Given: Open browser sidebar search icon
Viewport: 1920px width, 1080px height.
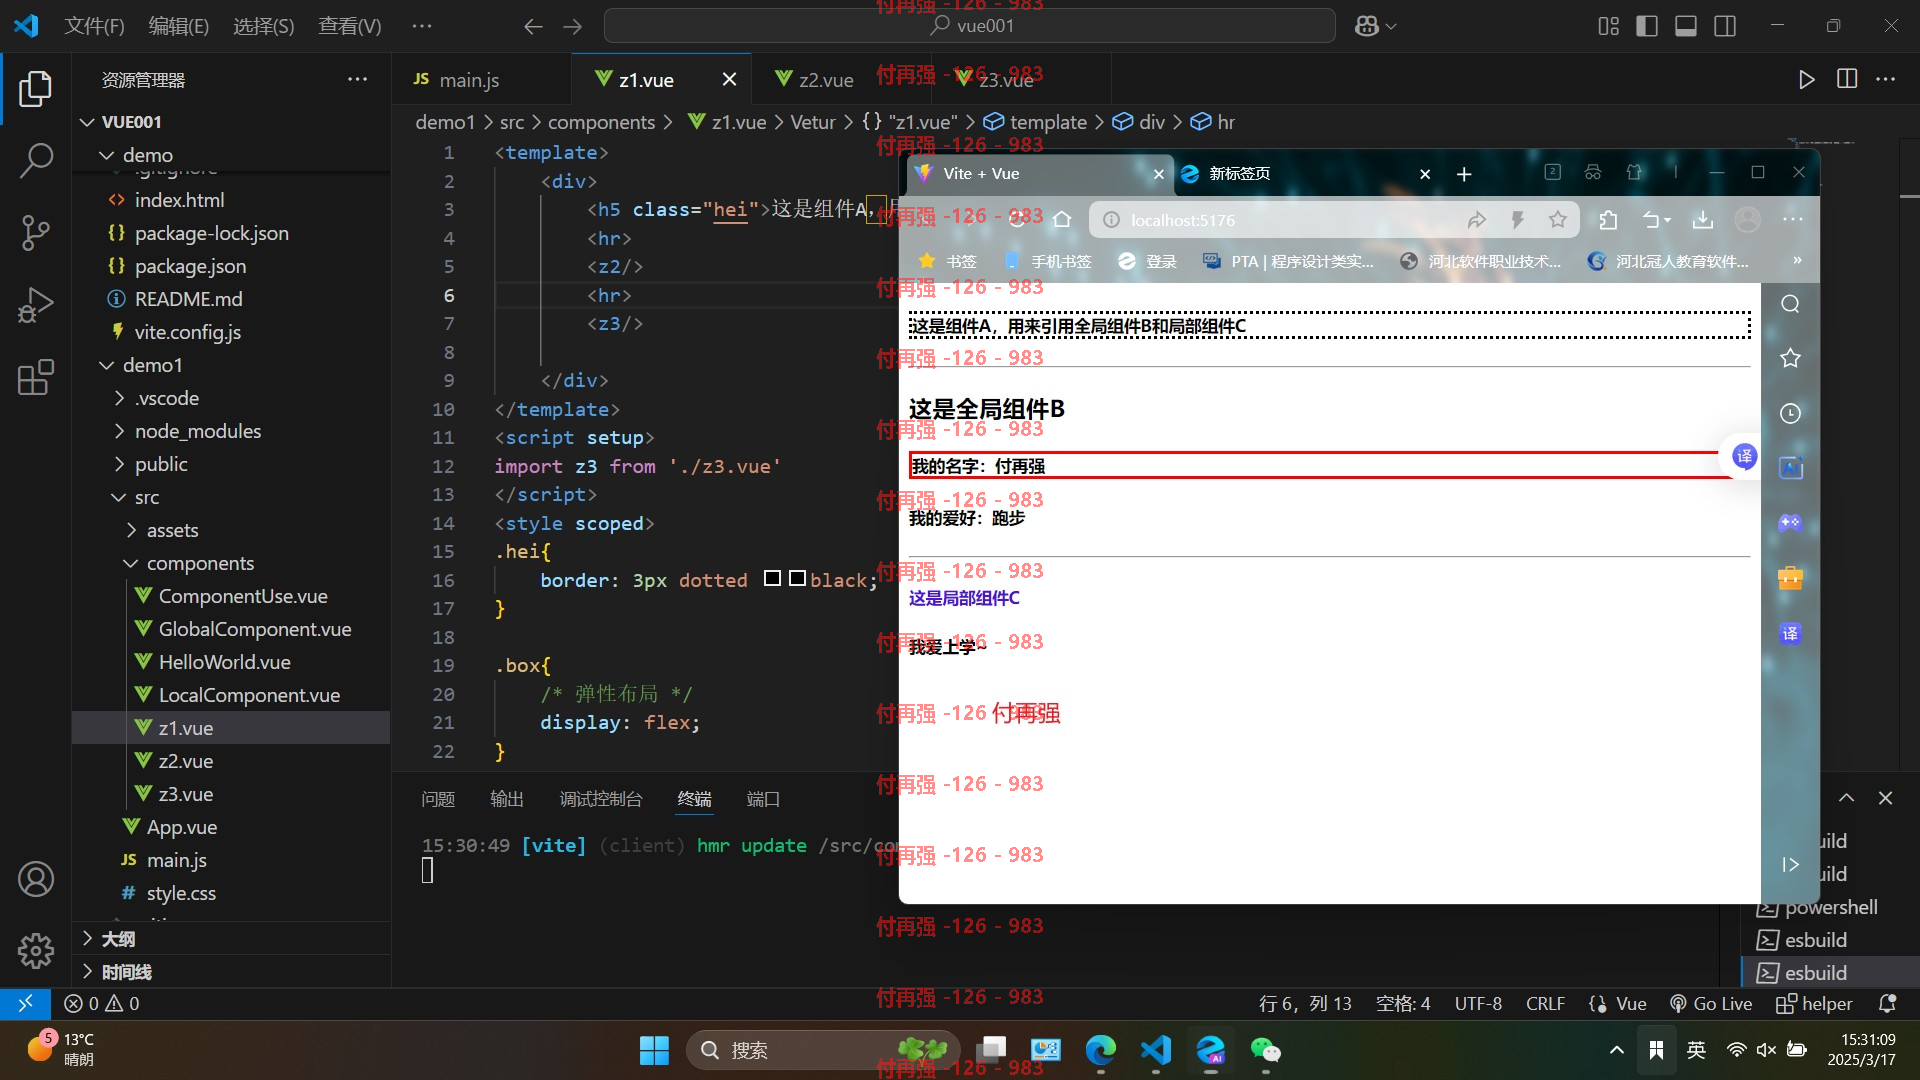Looking at the screenshot, I should pyautogui.click(x=1790, y=304).
